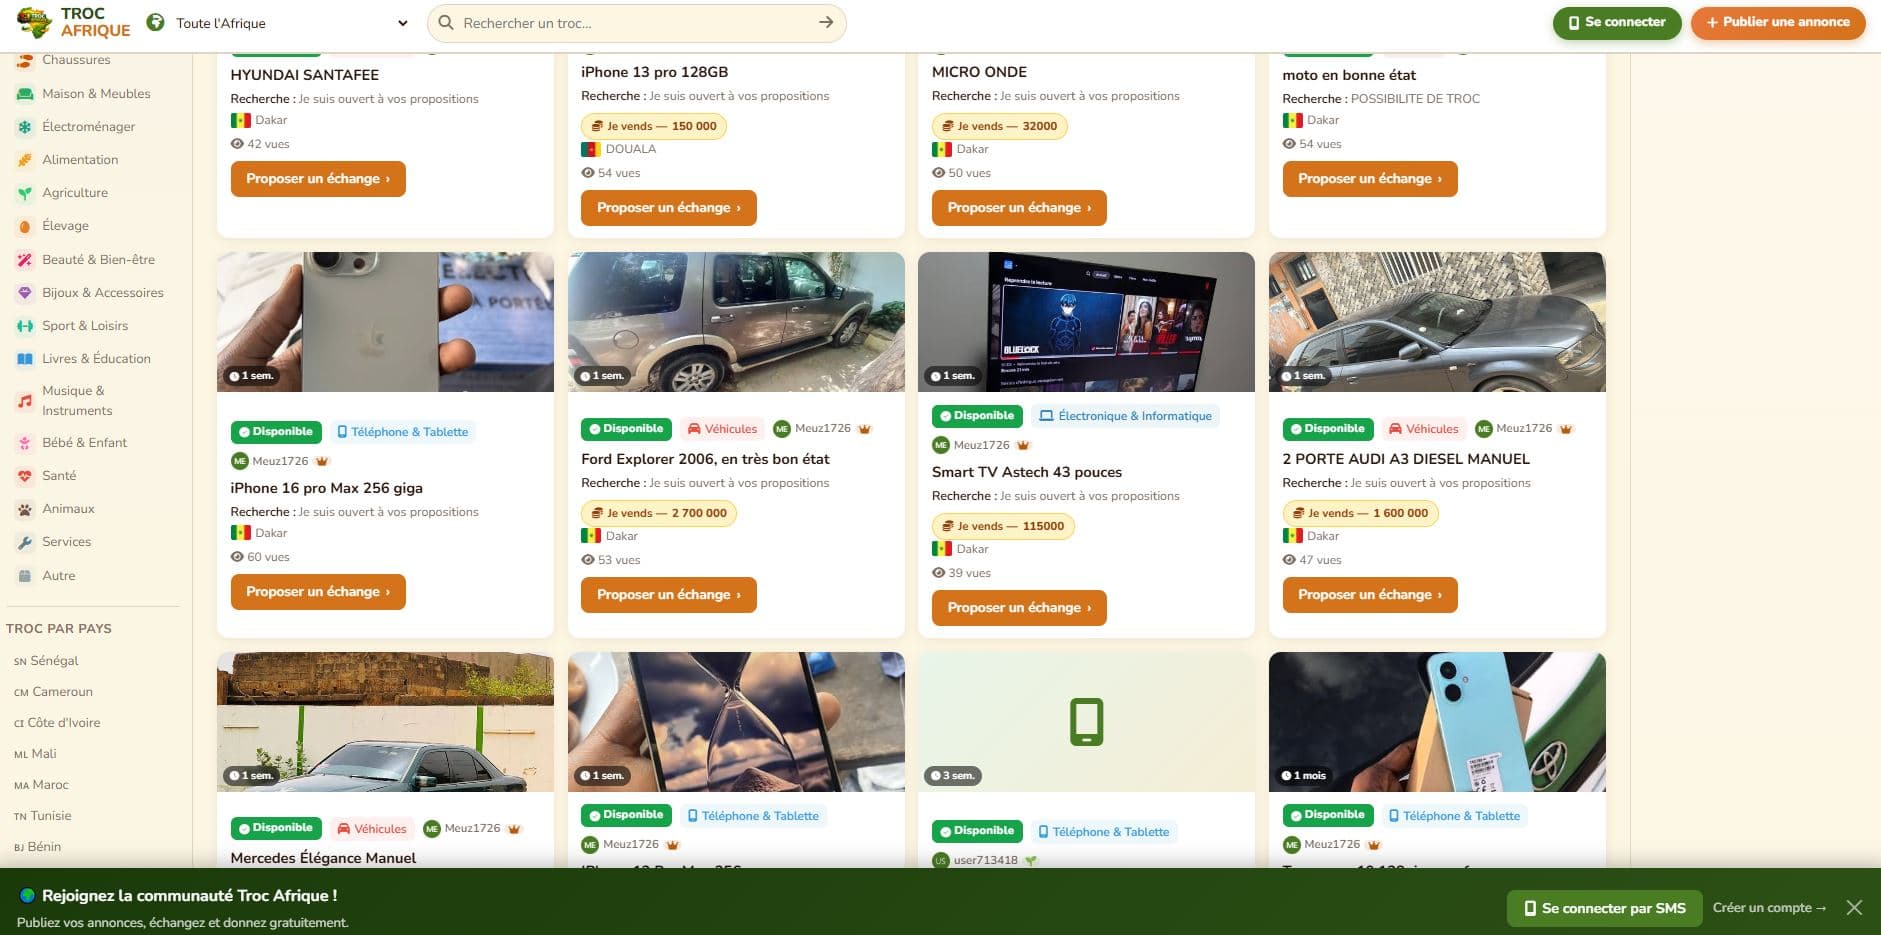
Task: Click the Autre category icon
Action: coord(25,576)
